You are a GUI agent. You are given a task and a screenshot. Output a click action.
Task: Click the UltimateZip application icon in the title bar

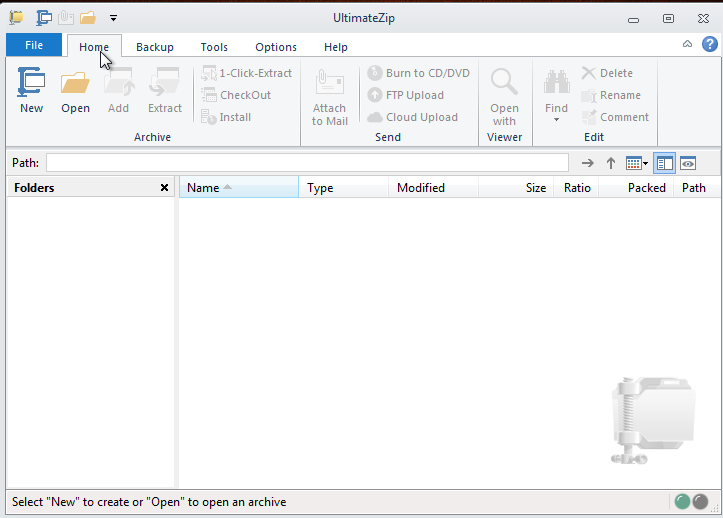(16, 18)
